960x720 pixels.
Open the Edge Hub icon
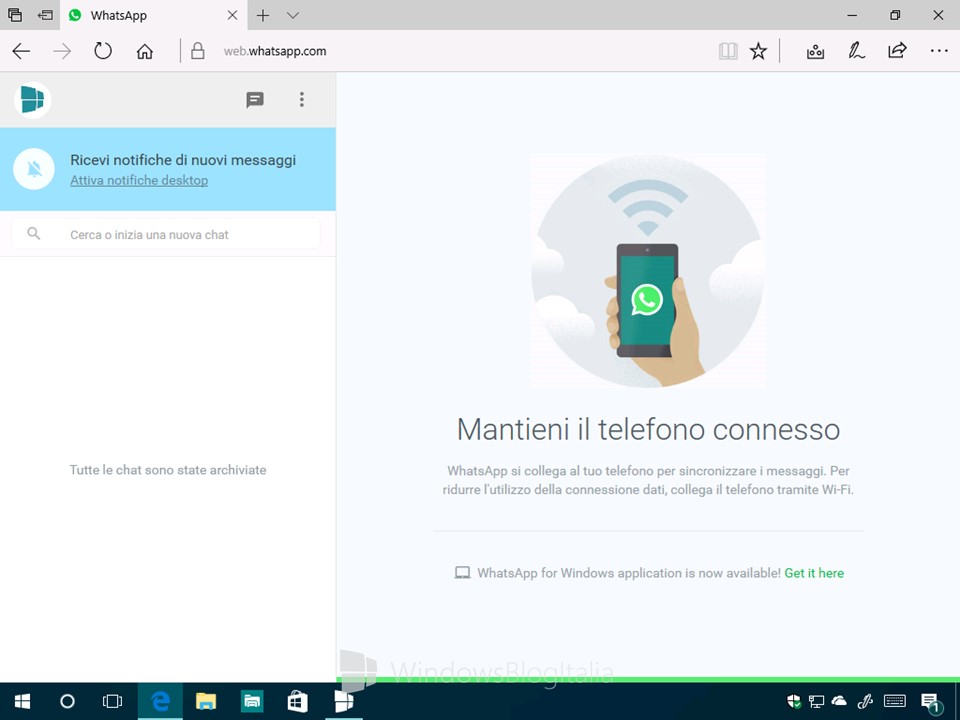(815, 51)
